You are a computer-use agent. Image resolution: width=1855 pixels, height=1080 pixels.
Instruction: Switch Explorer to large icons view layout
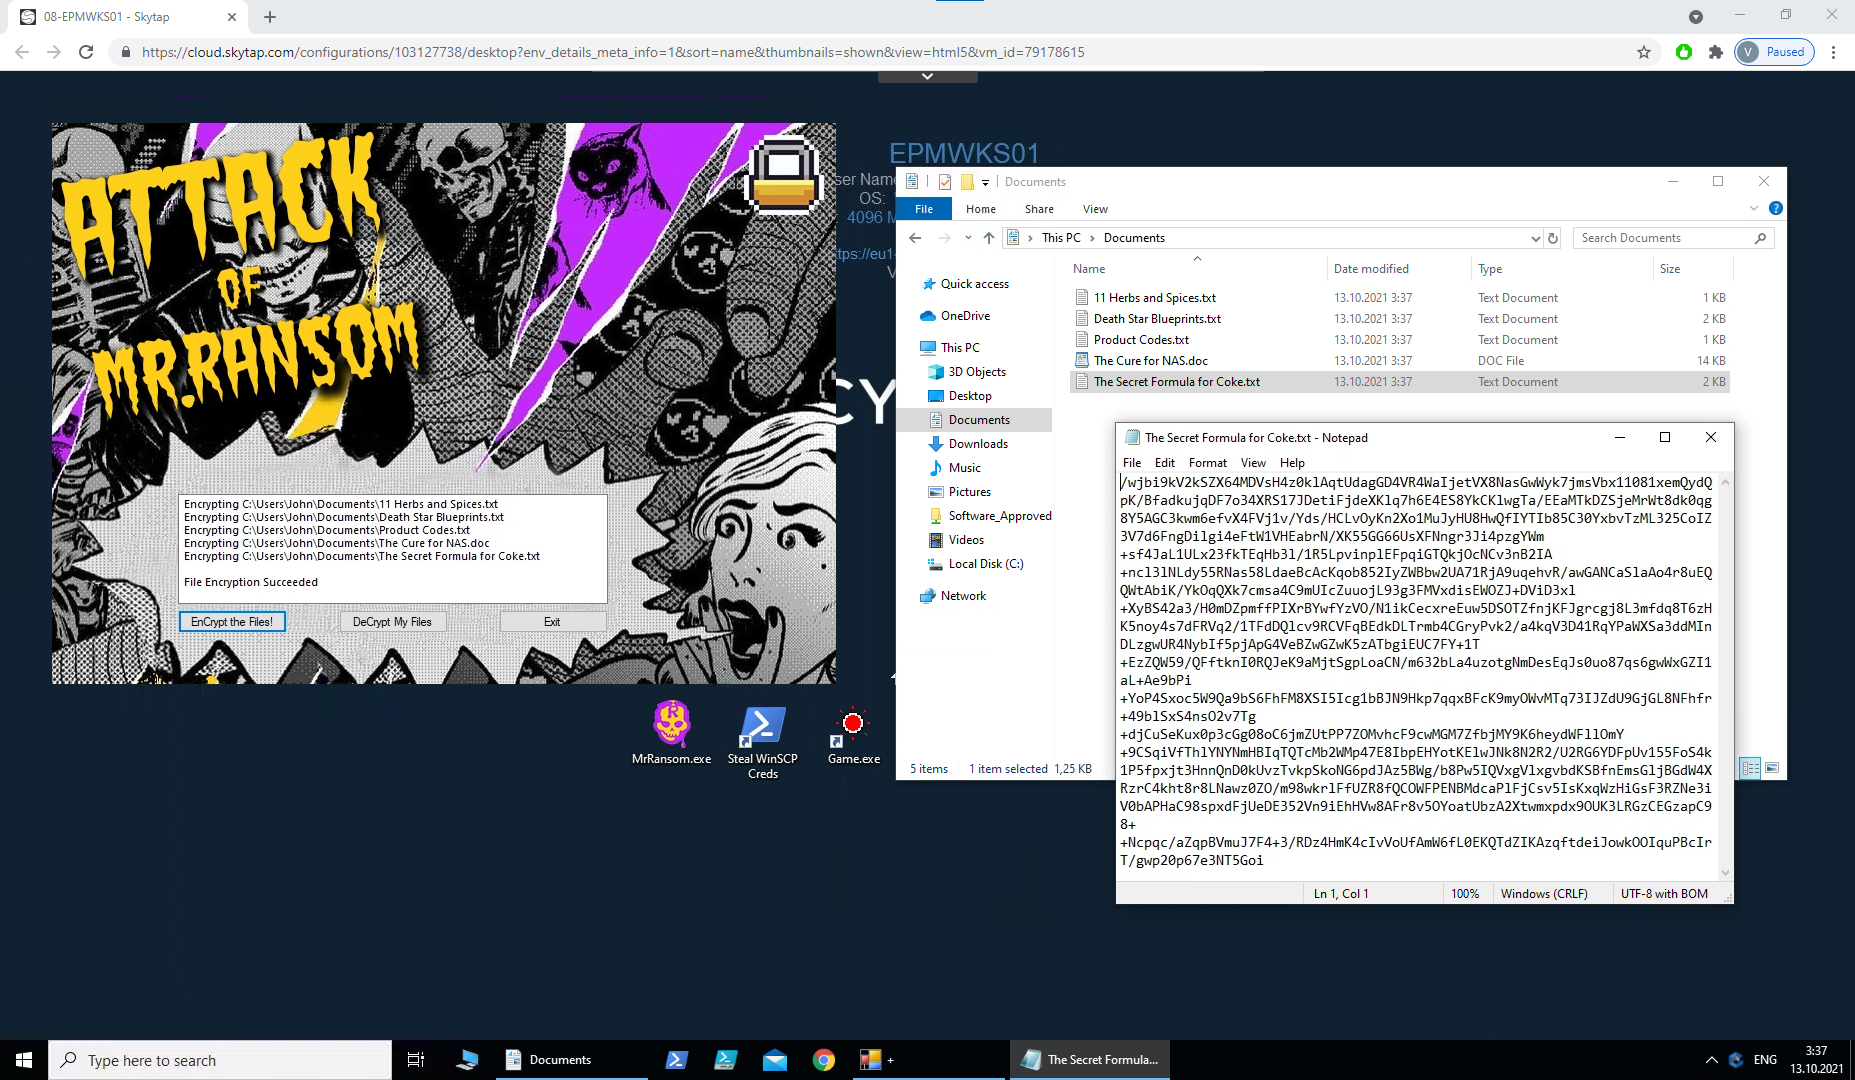tap(1772, 768)
